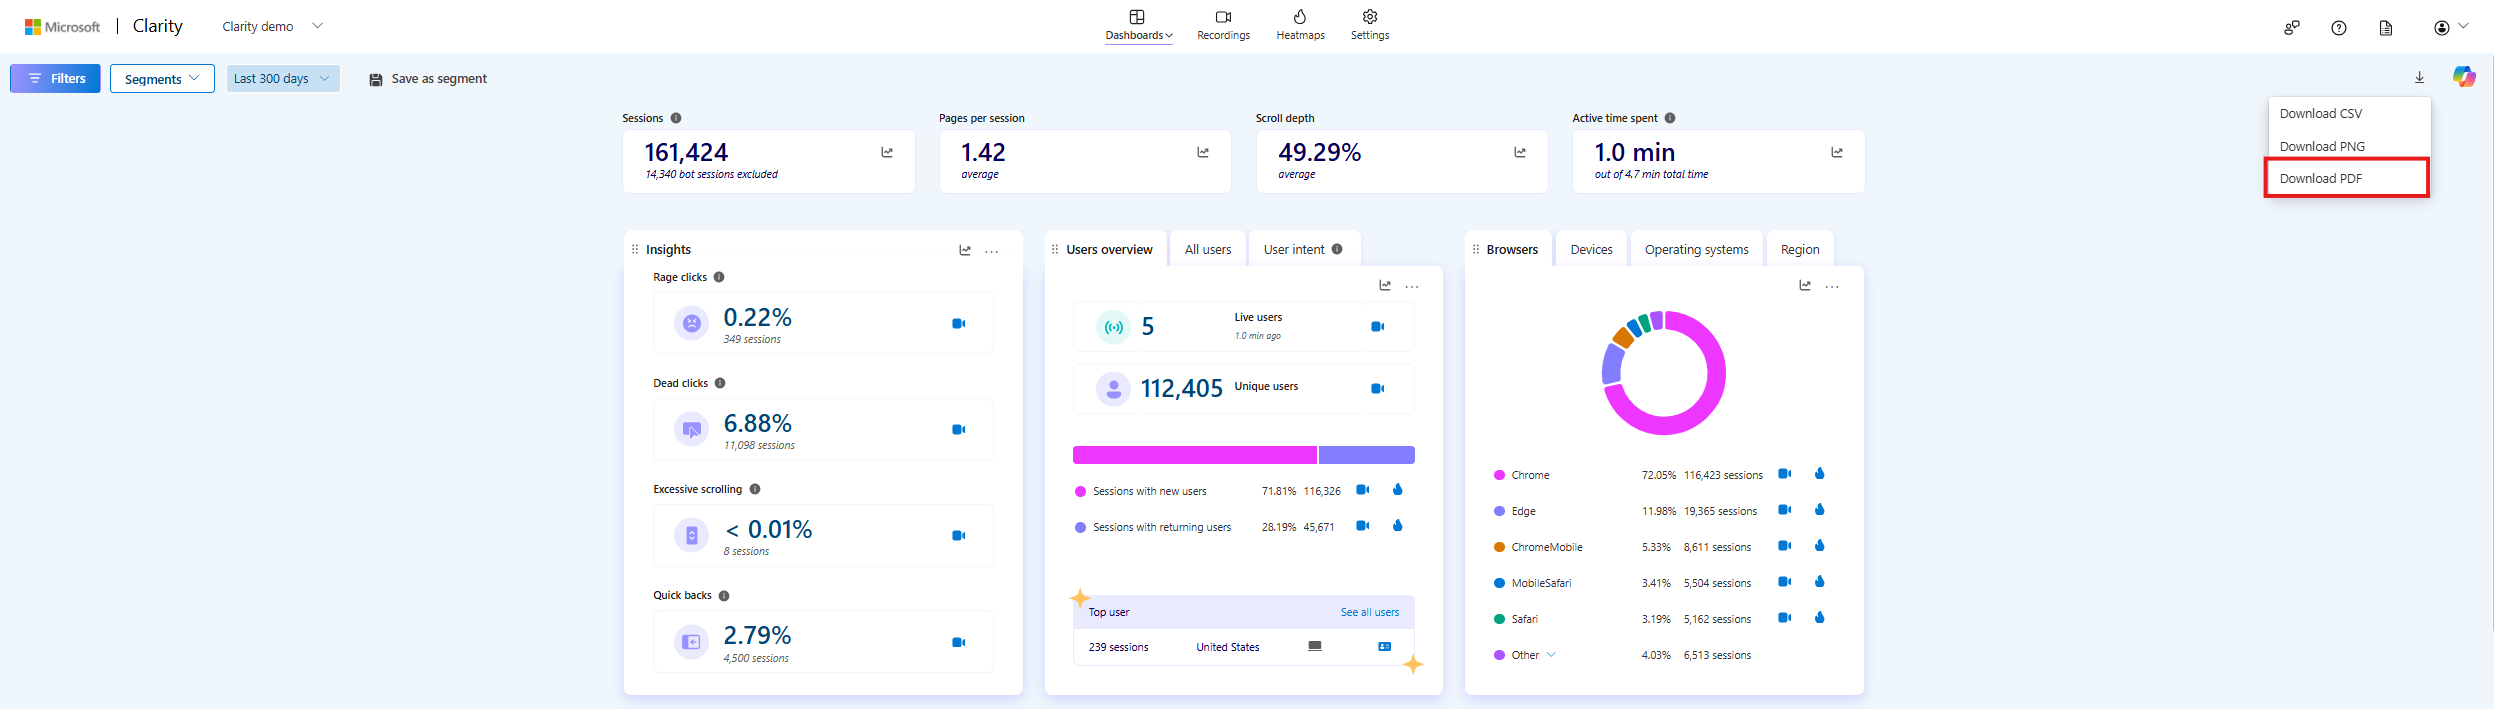This screenshot has width=2494, height=709.
Task: Open Browsers card trend chart icon
Action: [1804, 285]
